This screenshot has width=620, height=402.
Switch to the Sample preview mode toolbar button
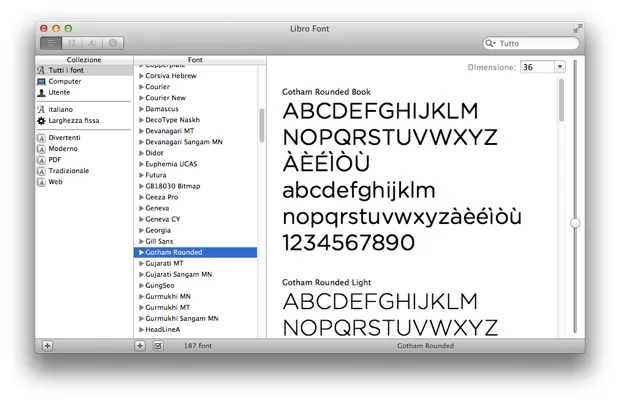(x=51, y=43)
